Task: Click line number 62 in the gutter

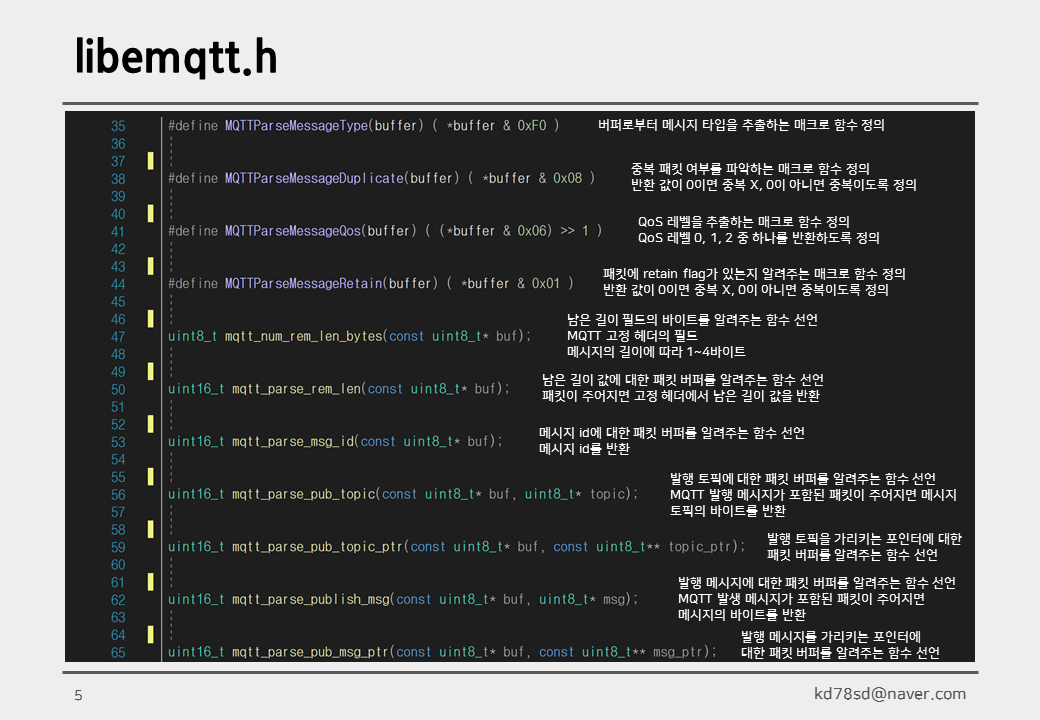Action: (118, 600)
